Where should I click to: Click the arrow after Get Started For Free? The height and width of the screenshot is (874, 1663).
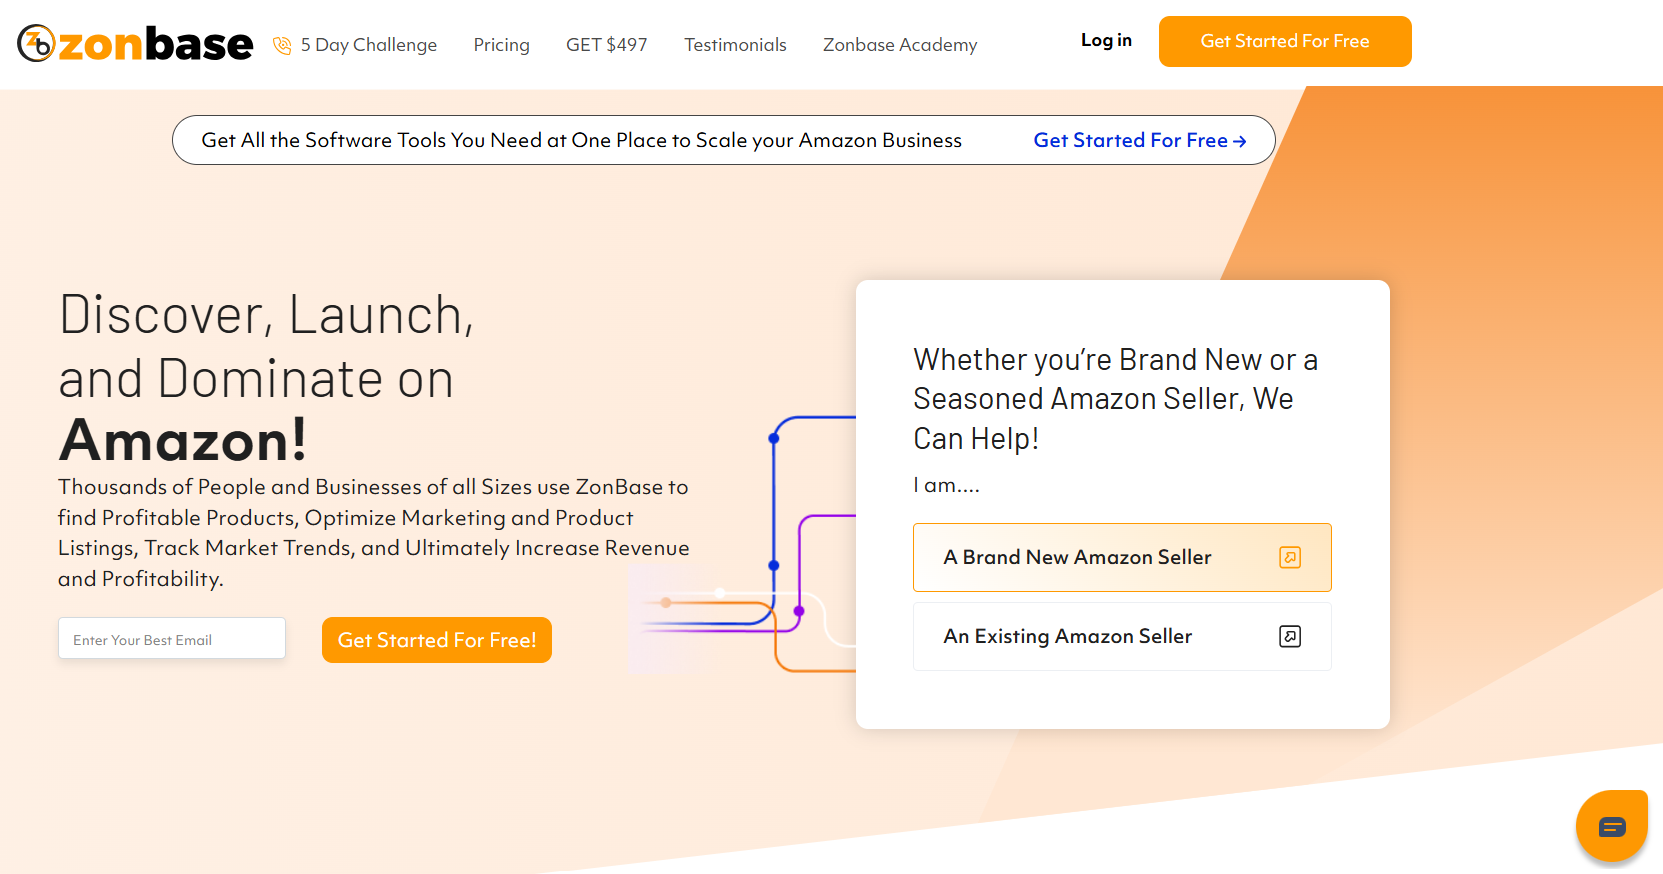click(1240, 141)
